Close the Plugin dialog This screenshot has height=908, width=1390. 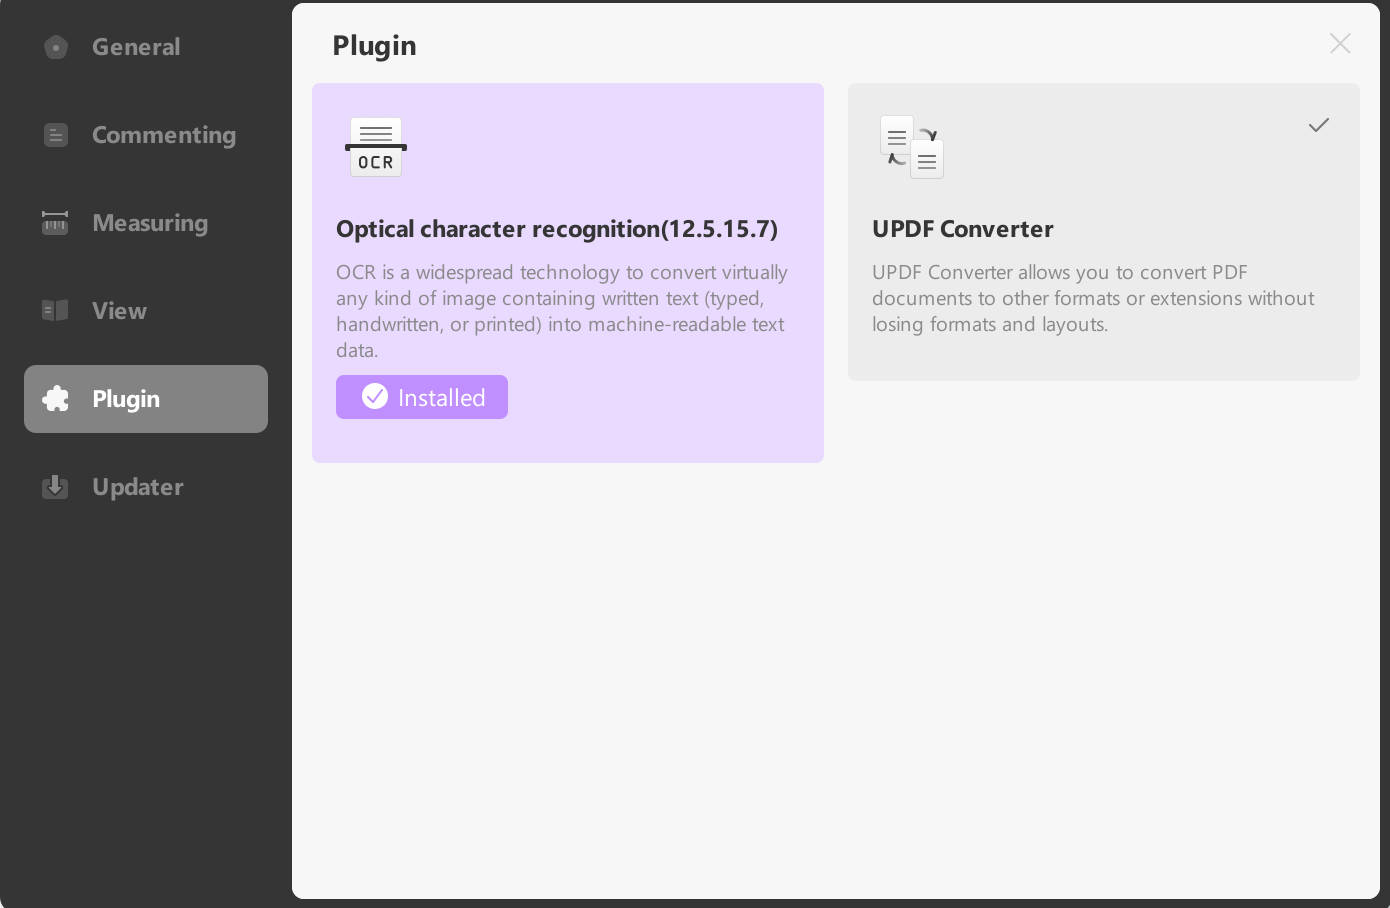point(1340,43)
